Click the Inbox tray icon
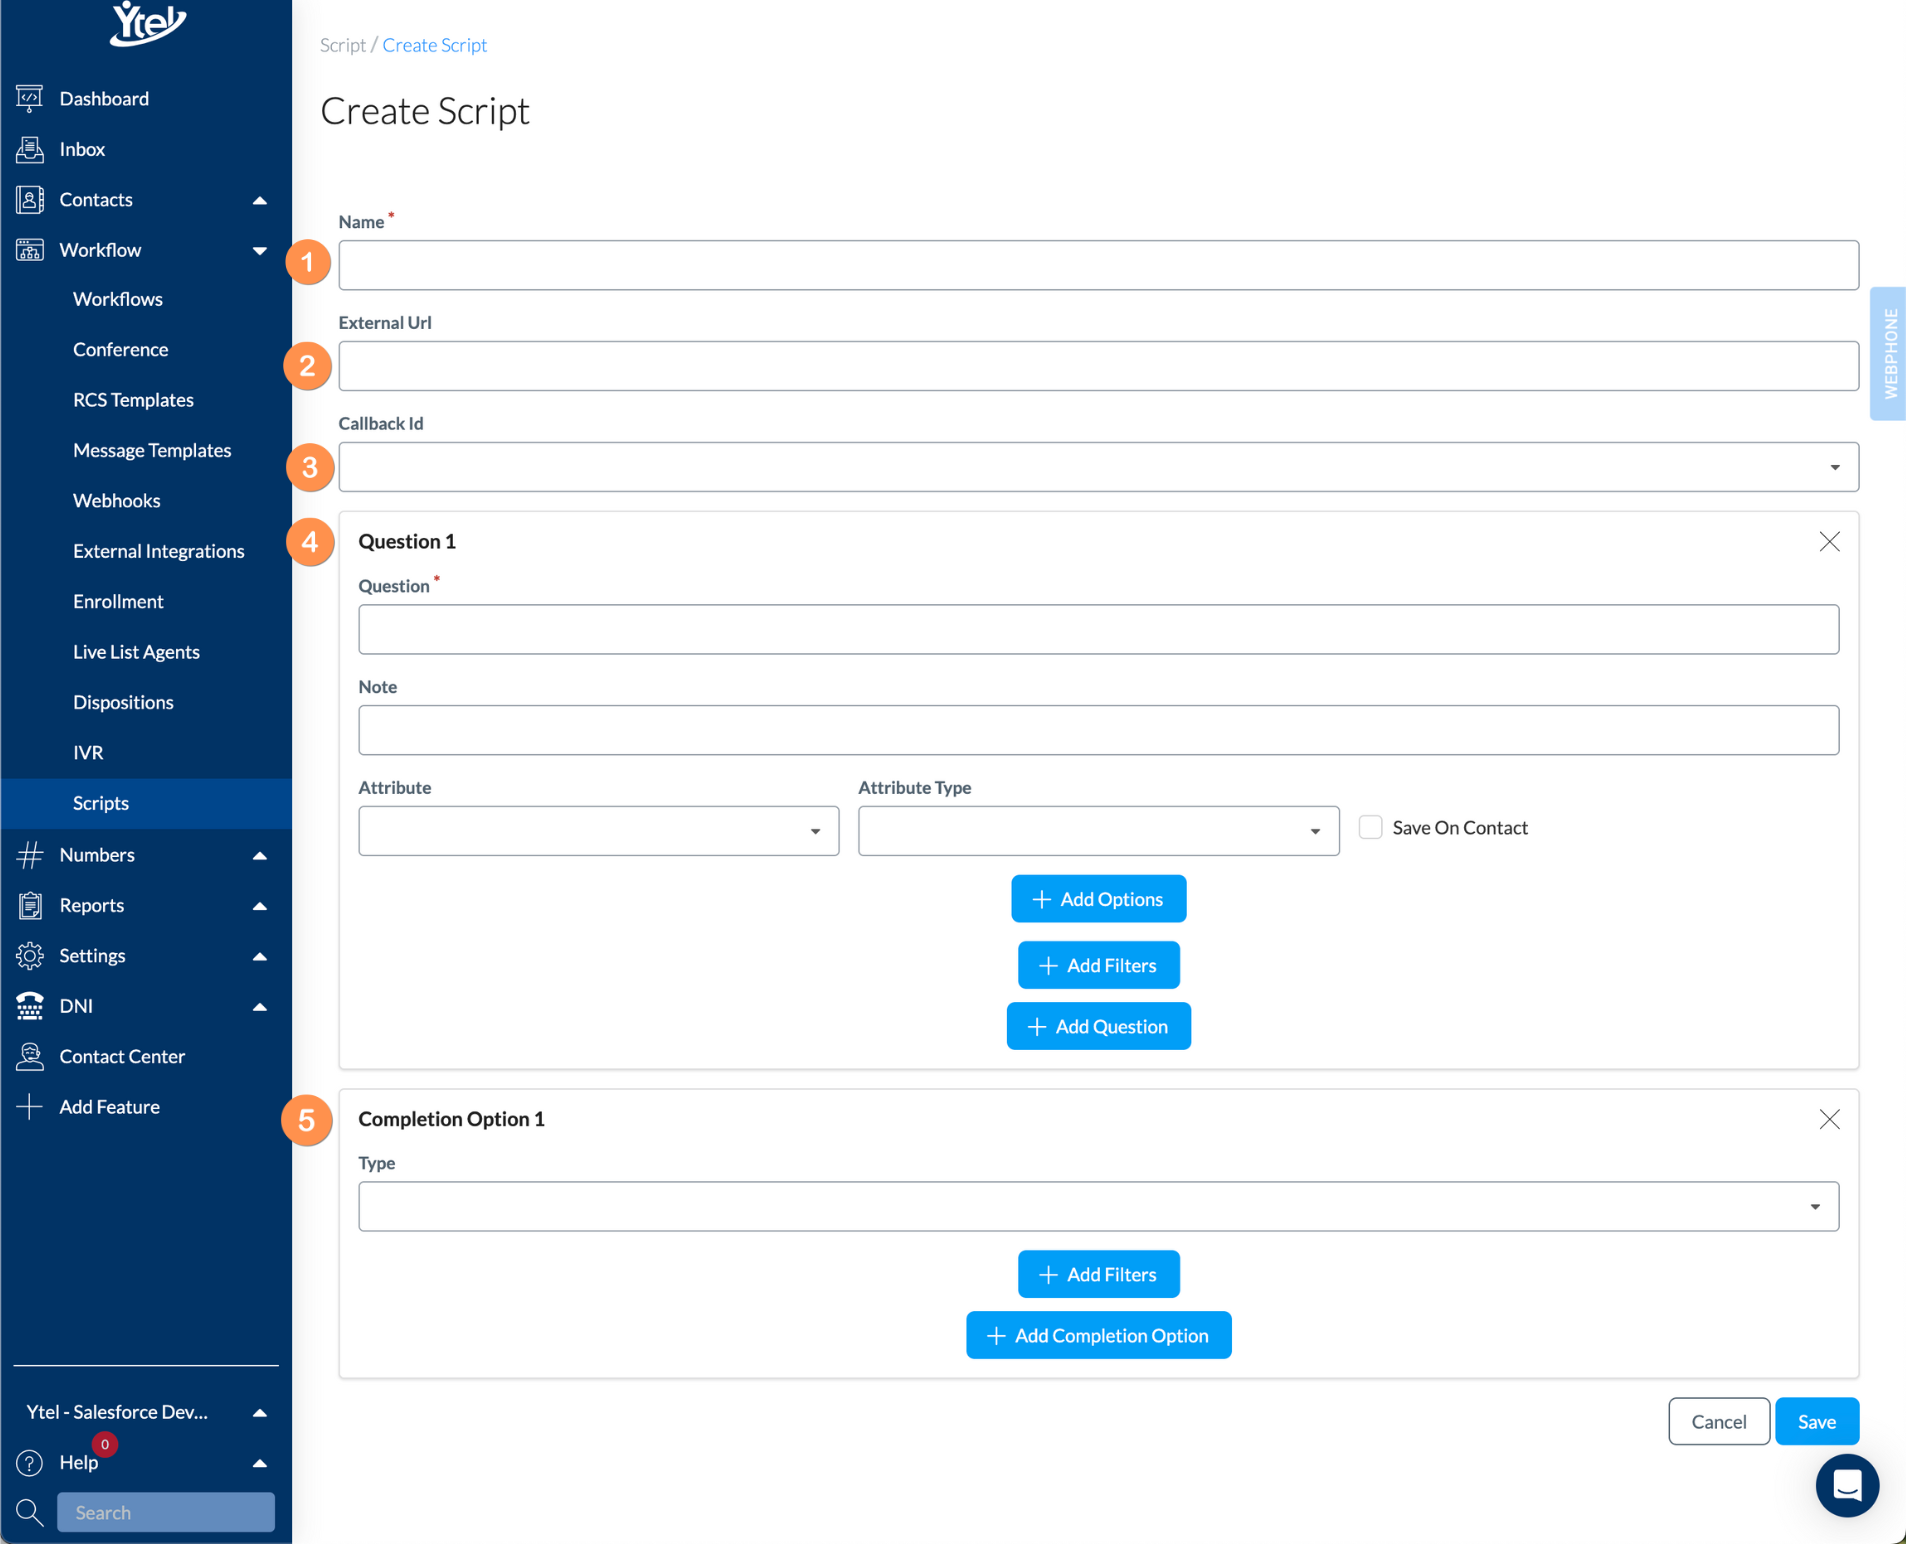Viewport: 1906px width, 1544px height. coord(30,149)
